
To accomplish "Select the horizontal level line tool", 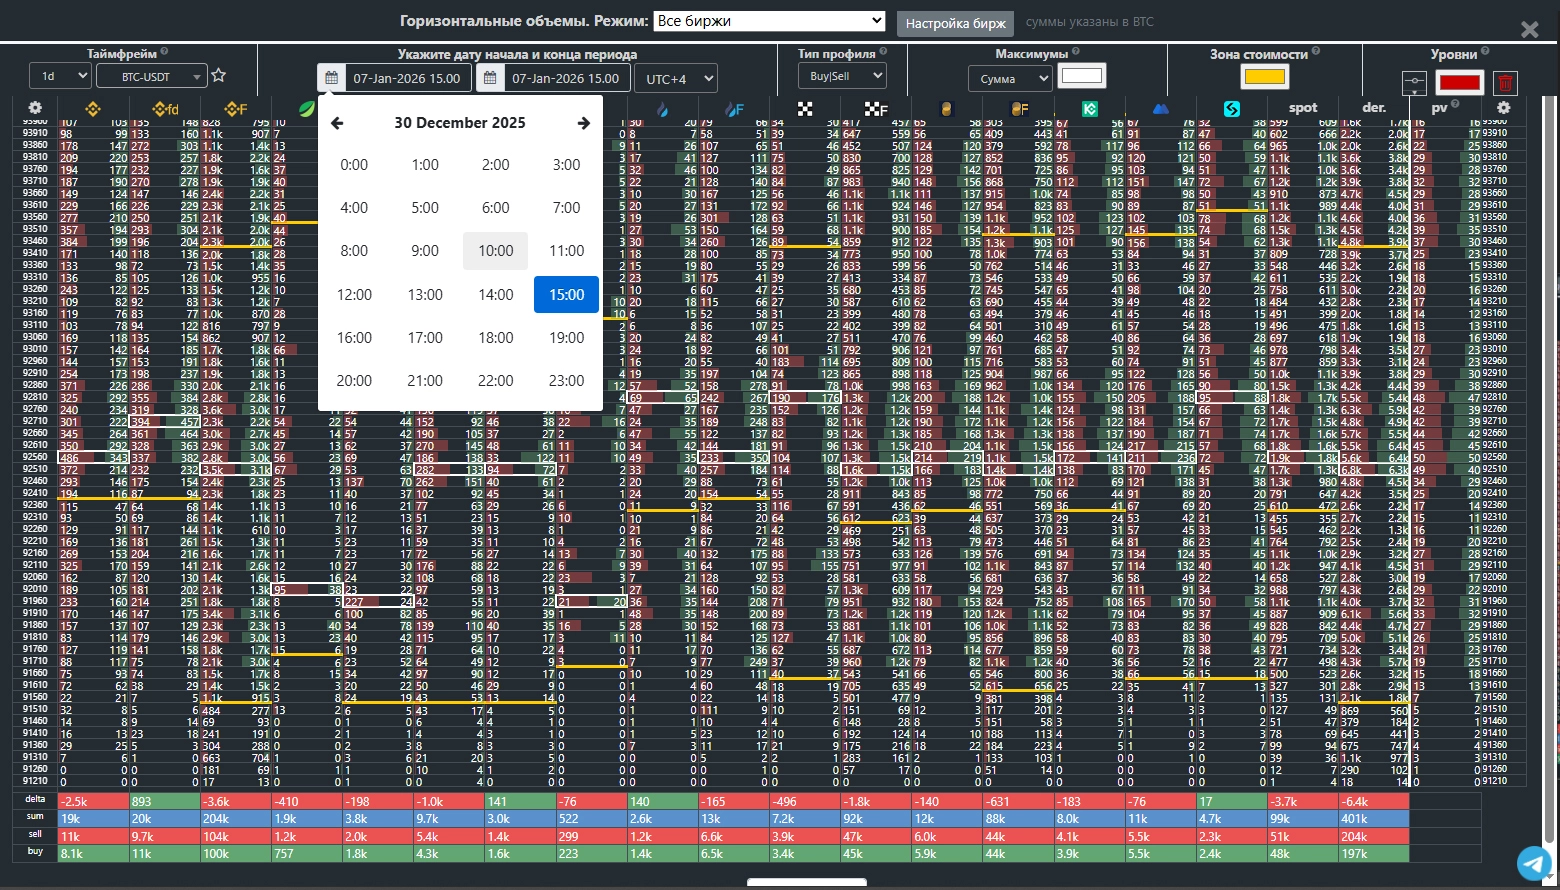I will (x=1413, y=83).
